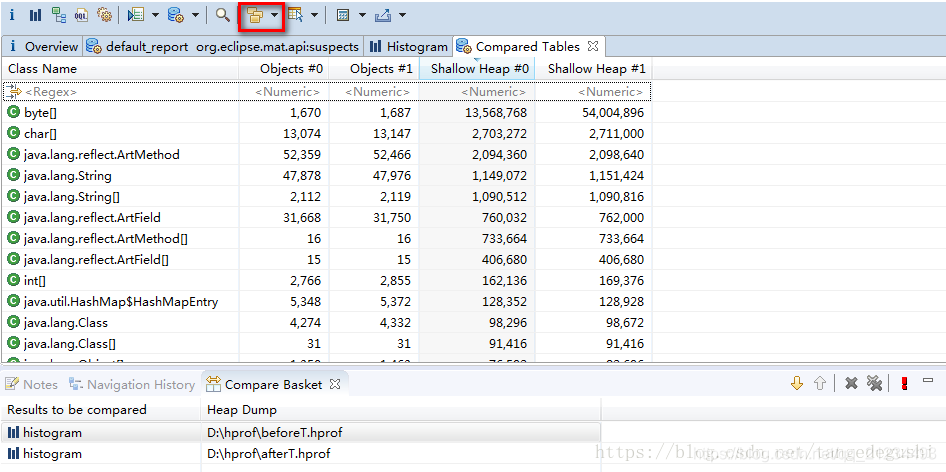
Task: Select the java.lang.String[] row
Action: pyautogui.click(x=327, y=197)
